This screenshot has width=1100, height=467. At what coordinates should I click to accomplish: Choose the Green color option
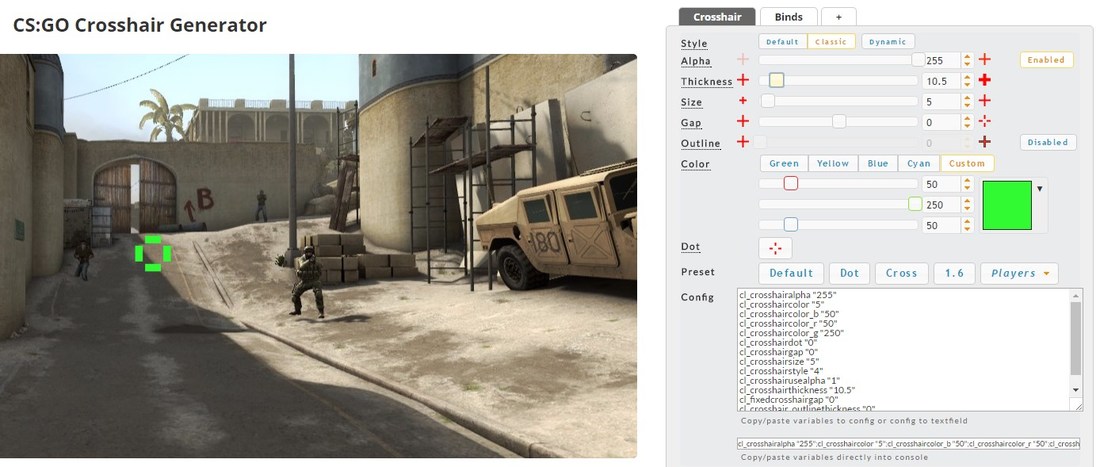click(x=784, y=163)
